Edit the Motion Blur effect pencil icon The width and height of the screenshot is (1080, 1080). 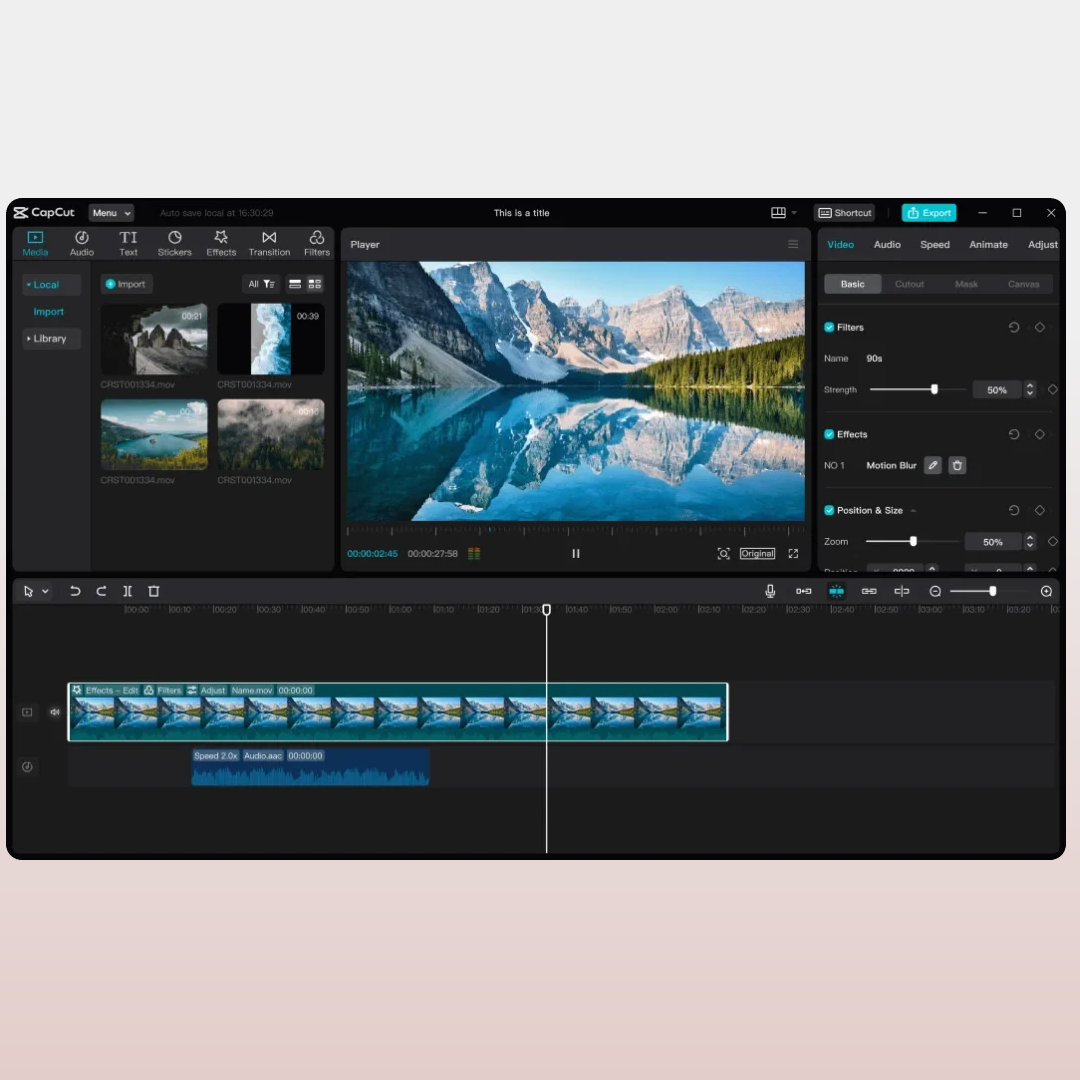[933, 465]
